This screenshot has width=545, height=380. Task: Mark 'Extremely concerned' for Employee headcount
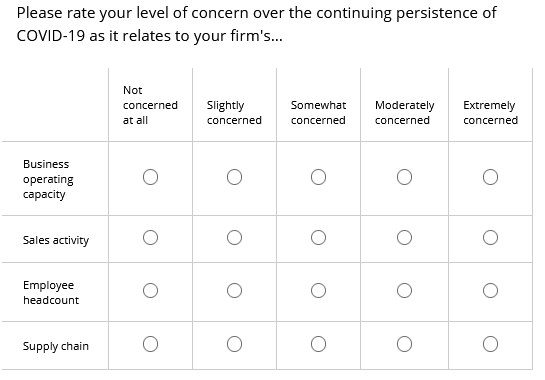coord(490,291)
